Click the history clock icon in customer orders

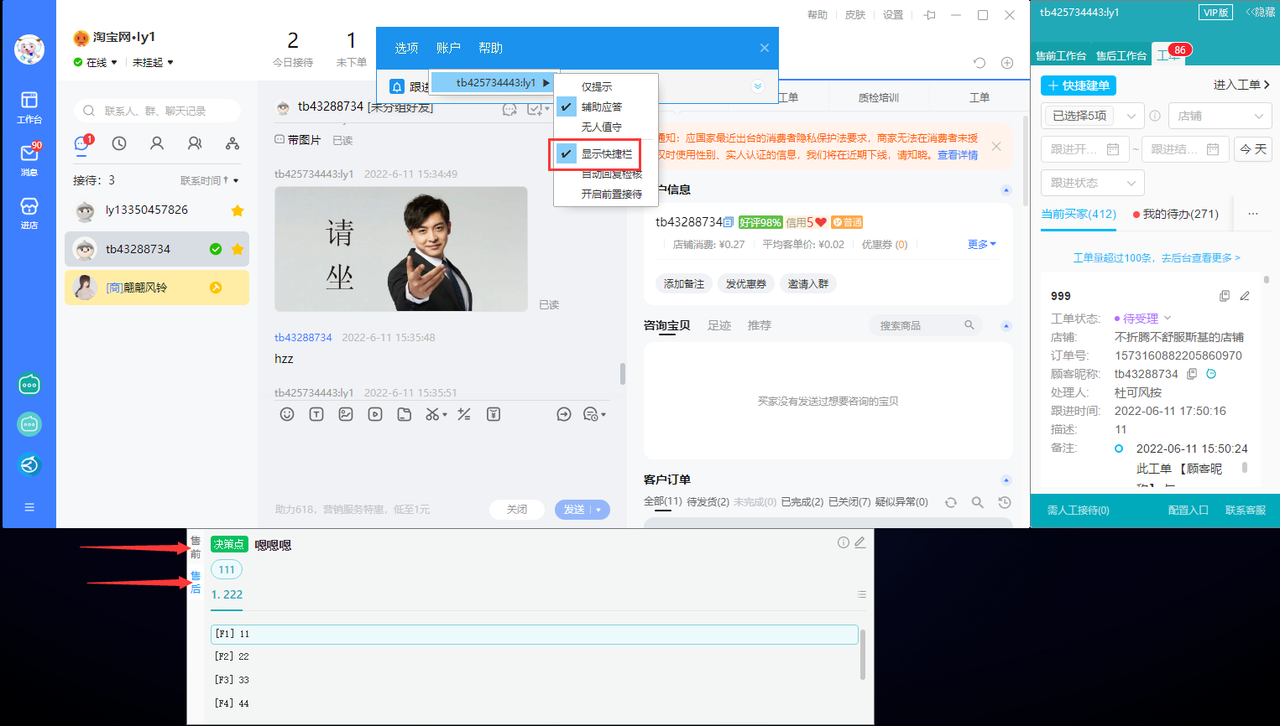click(x=1004, y=502)
